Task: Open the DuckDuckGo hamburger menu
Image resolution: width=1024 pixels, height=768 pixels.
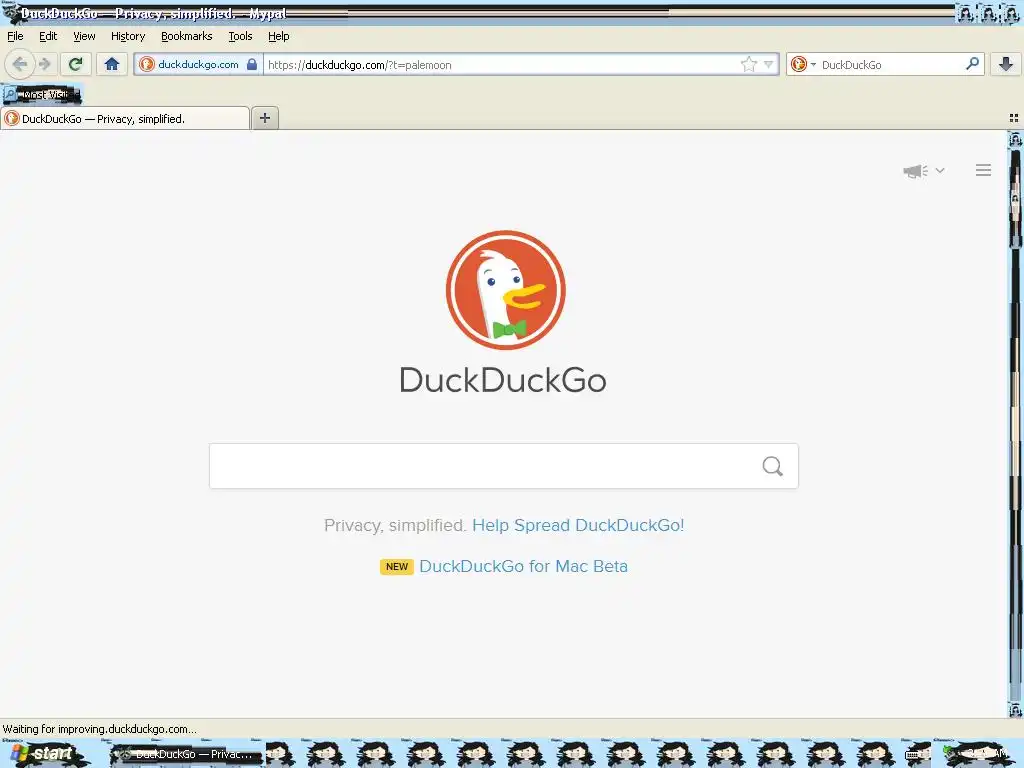Action: coord(984,170)
